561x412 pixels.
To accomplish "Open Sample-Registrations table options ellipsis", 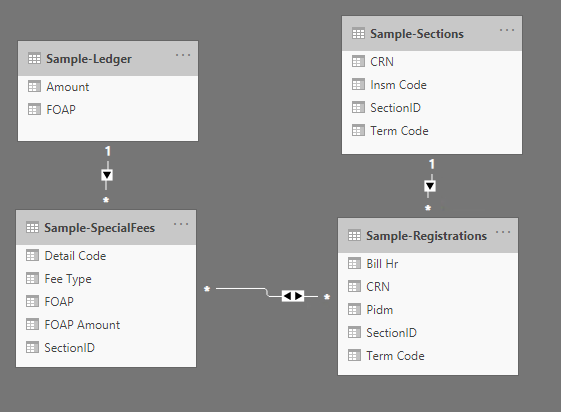I will click(x=503, y=232).
